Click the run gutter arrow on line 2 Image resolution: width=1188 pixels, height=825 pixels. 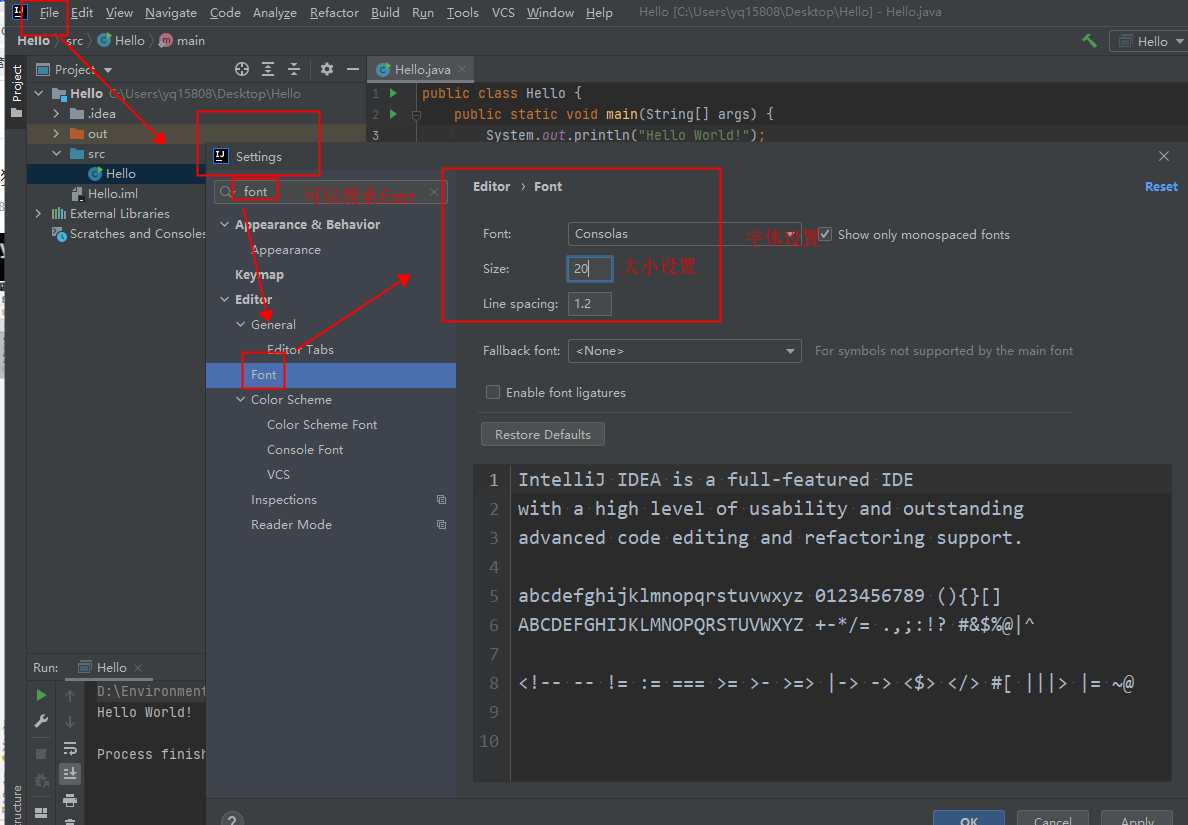[x=393, y=114]
